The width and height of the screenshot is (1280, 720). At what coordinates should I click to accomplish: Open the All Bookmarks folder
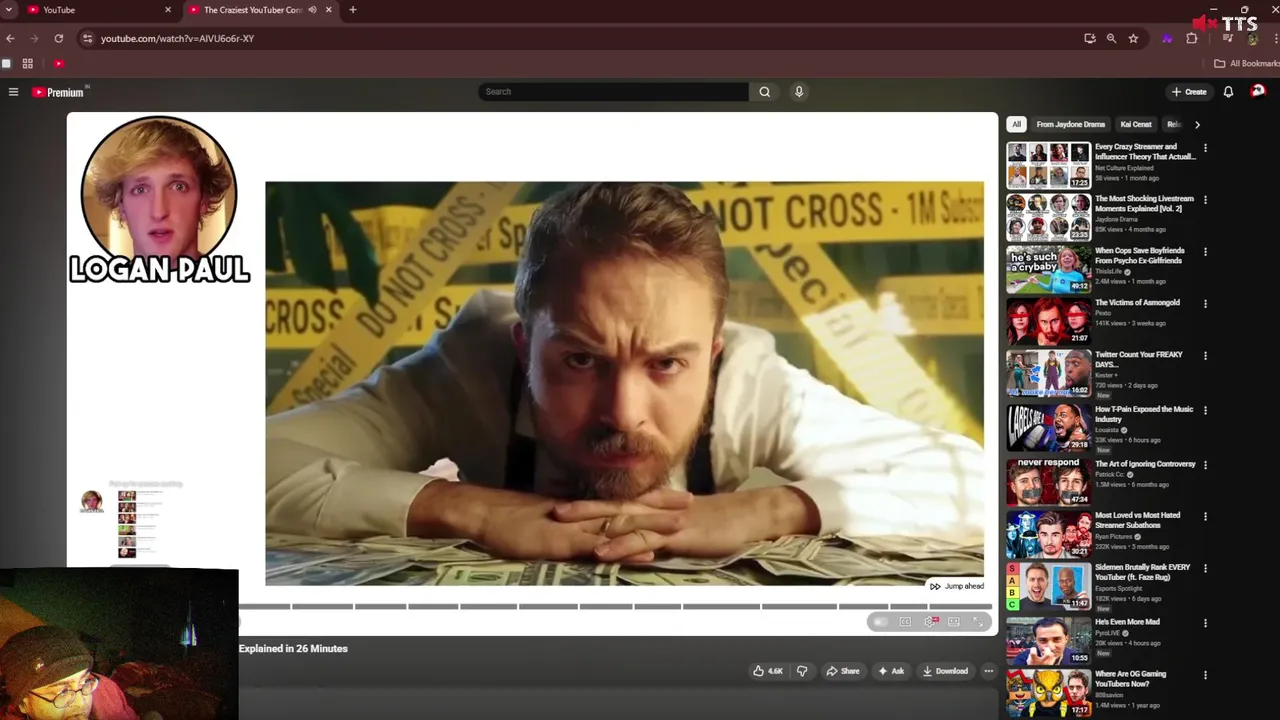[1246, 63]
